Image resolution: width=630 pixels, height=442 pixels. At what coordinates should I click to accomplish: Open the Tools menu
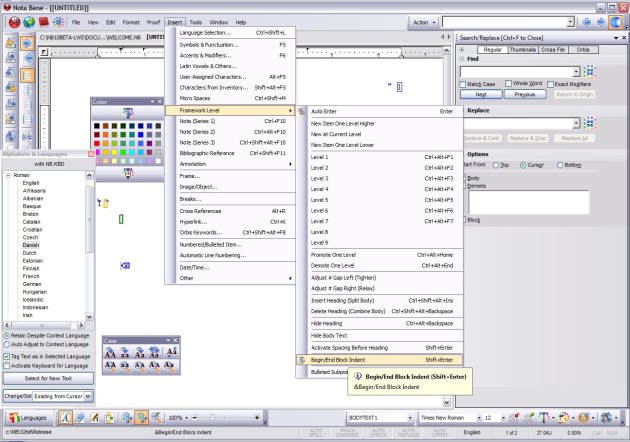click(196, 23)
